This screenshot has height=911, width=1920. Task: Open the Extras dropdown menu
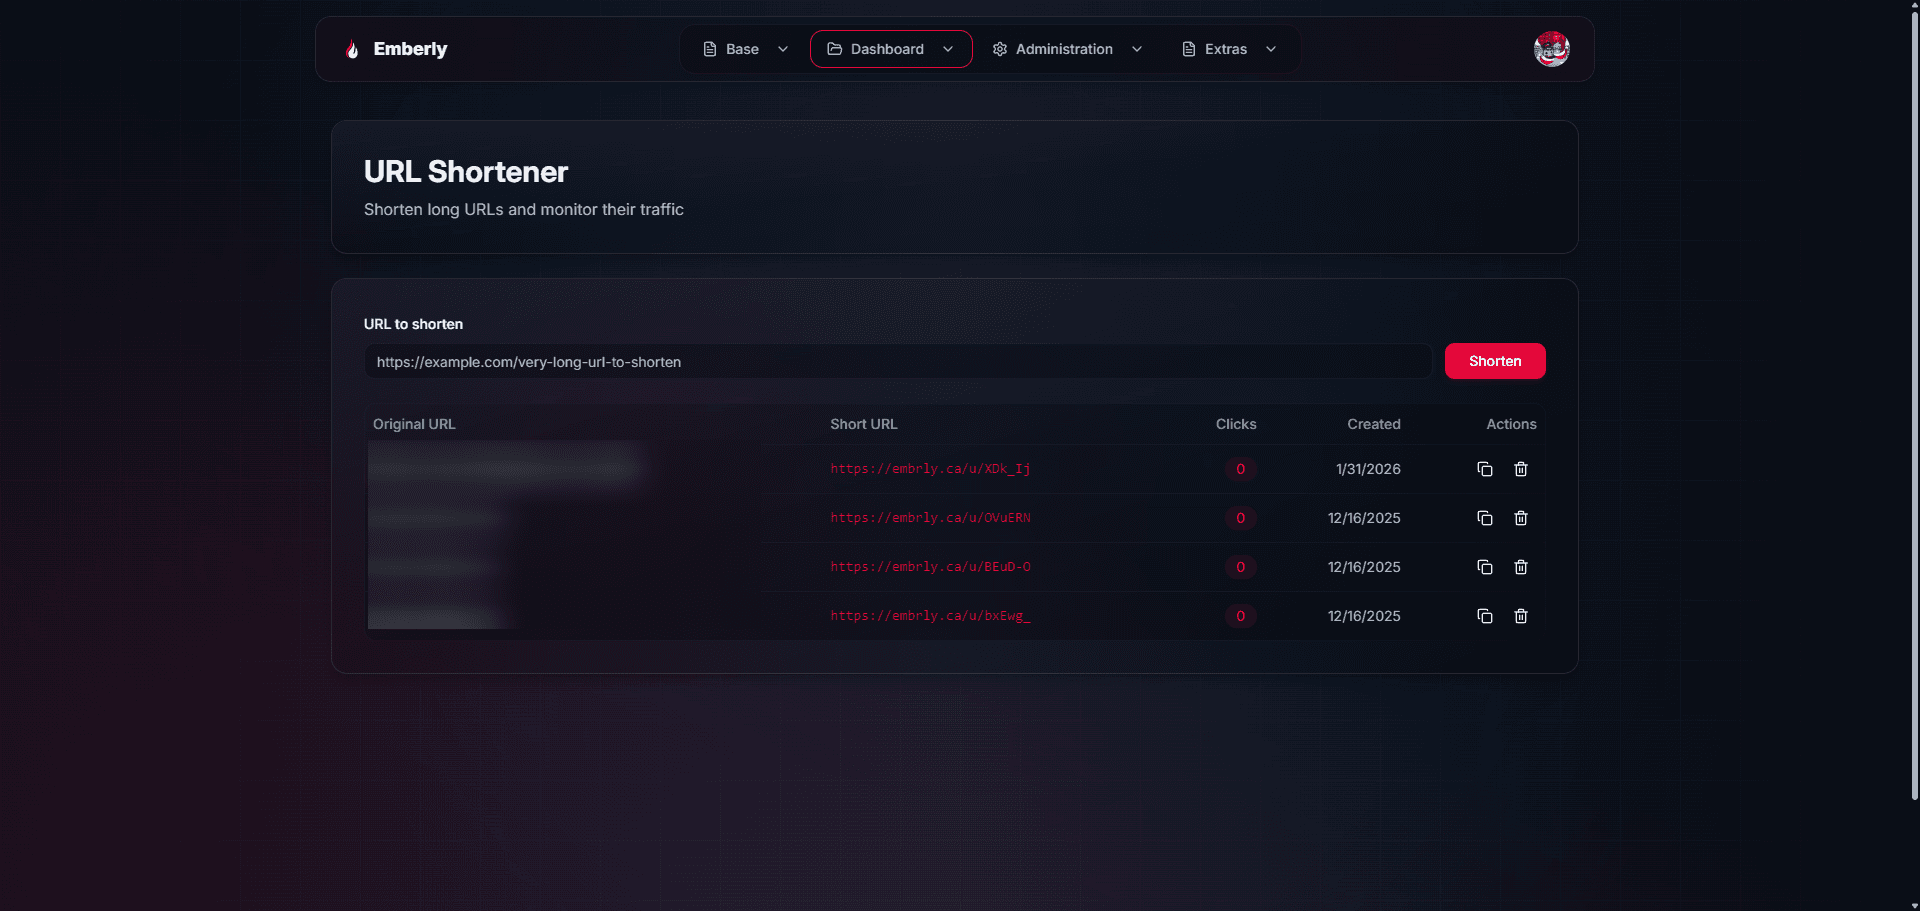1229,49
